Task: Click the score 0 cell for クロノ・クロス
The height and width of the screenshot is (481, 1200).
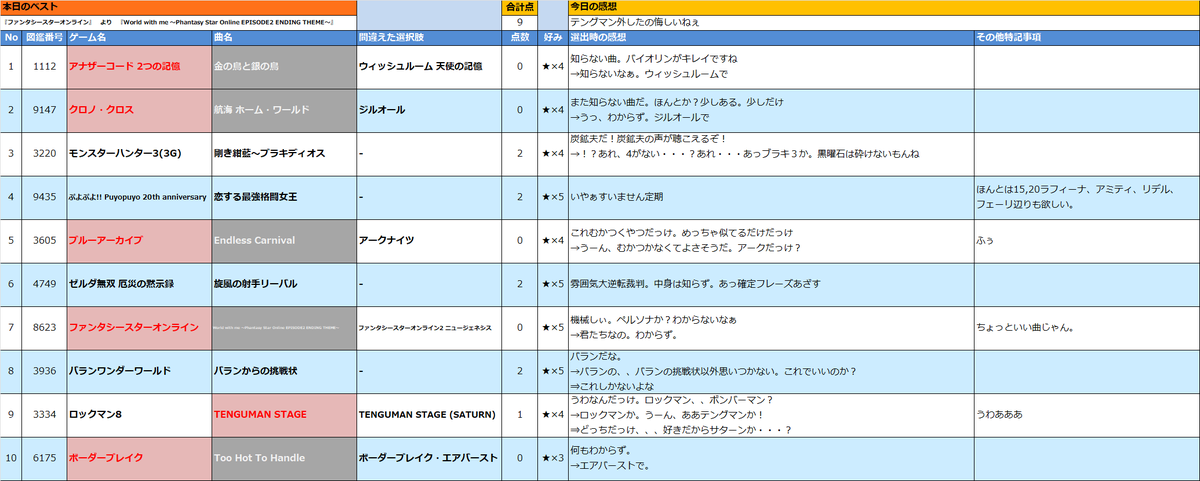Action: (520, 110)
